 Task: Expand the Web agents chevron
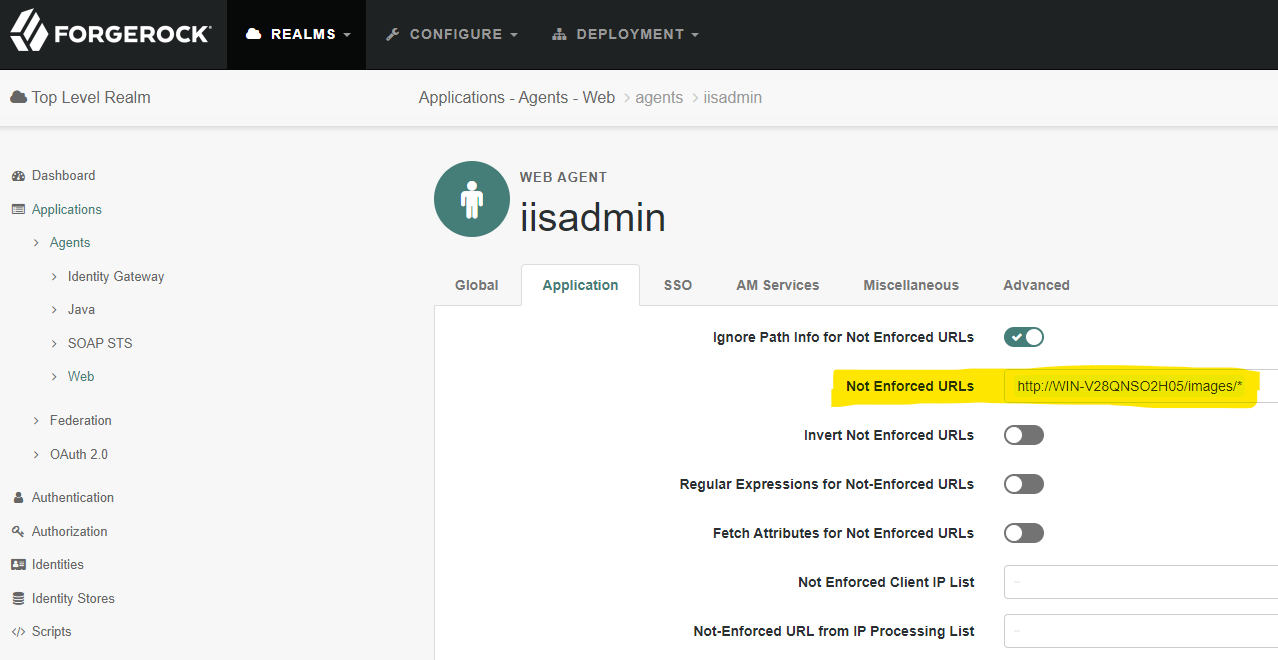(x=55, y=377)
